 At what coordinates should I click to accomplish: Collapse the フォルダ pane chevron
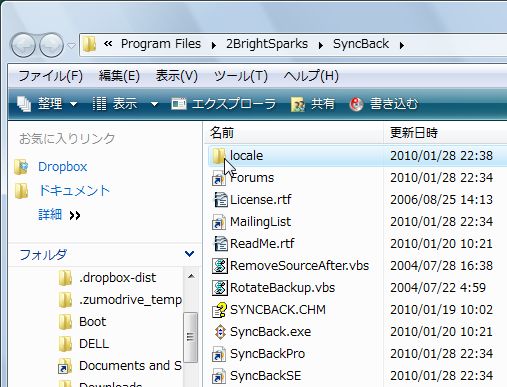tap(189, 254)
